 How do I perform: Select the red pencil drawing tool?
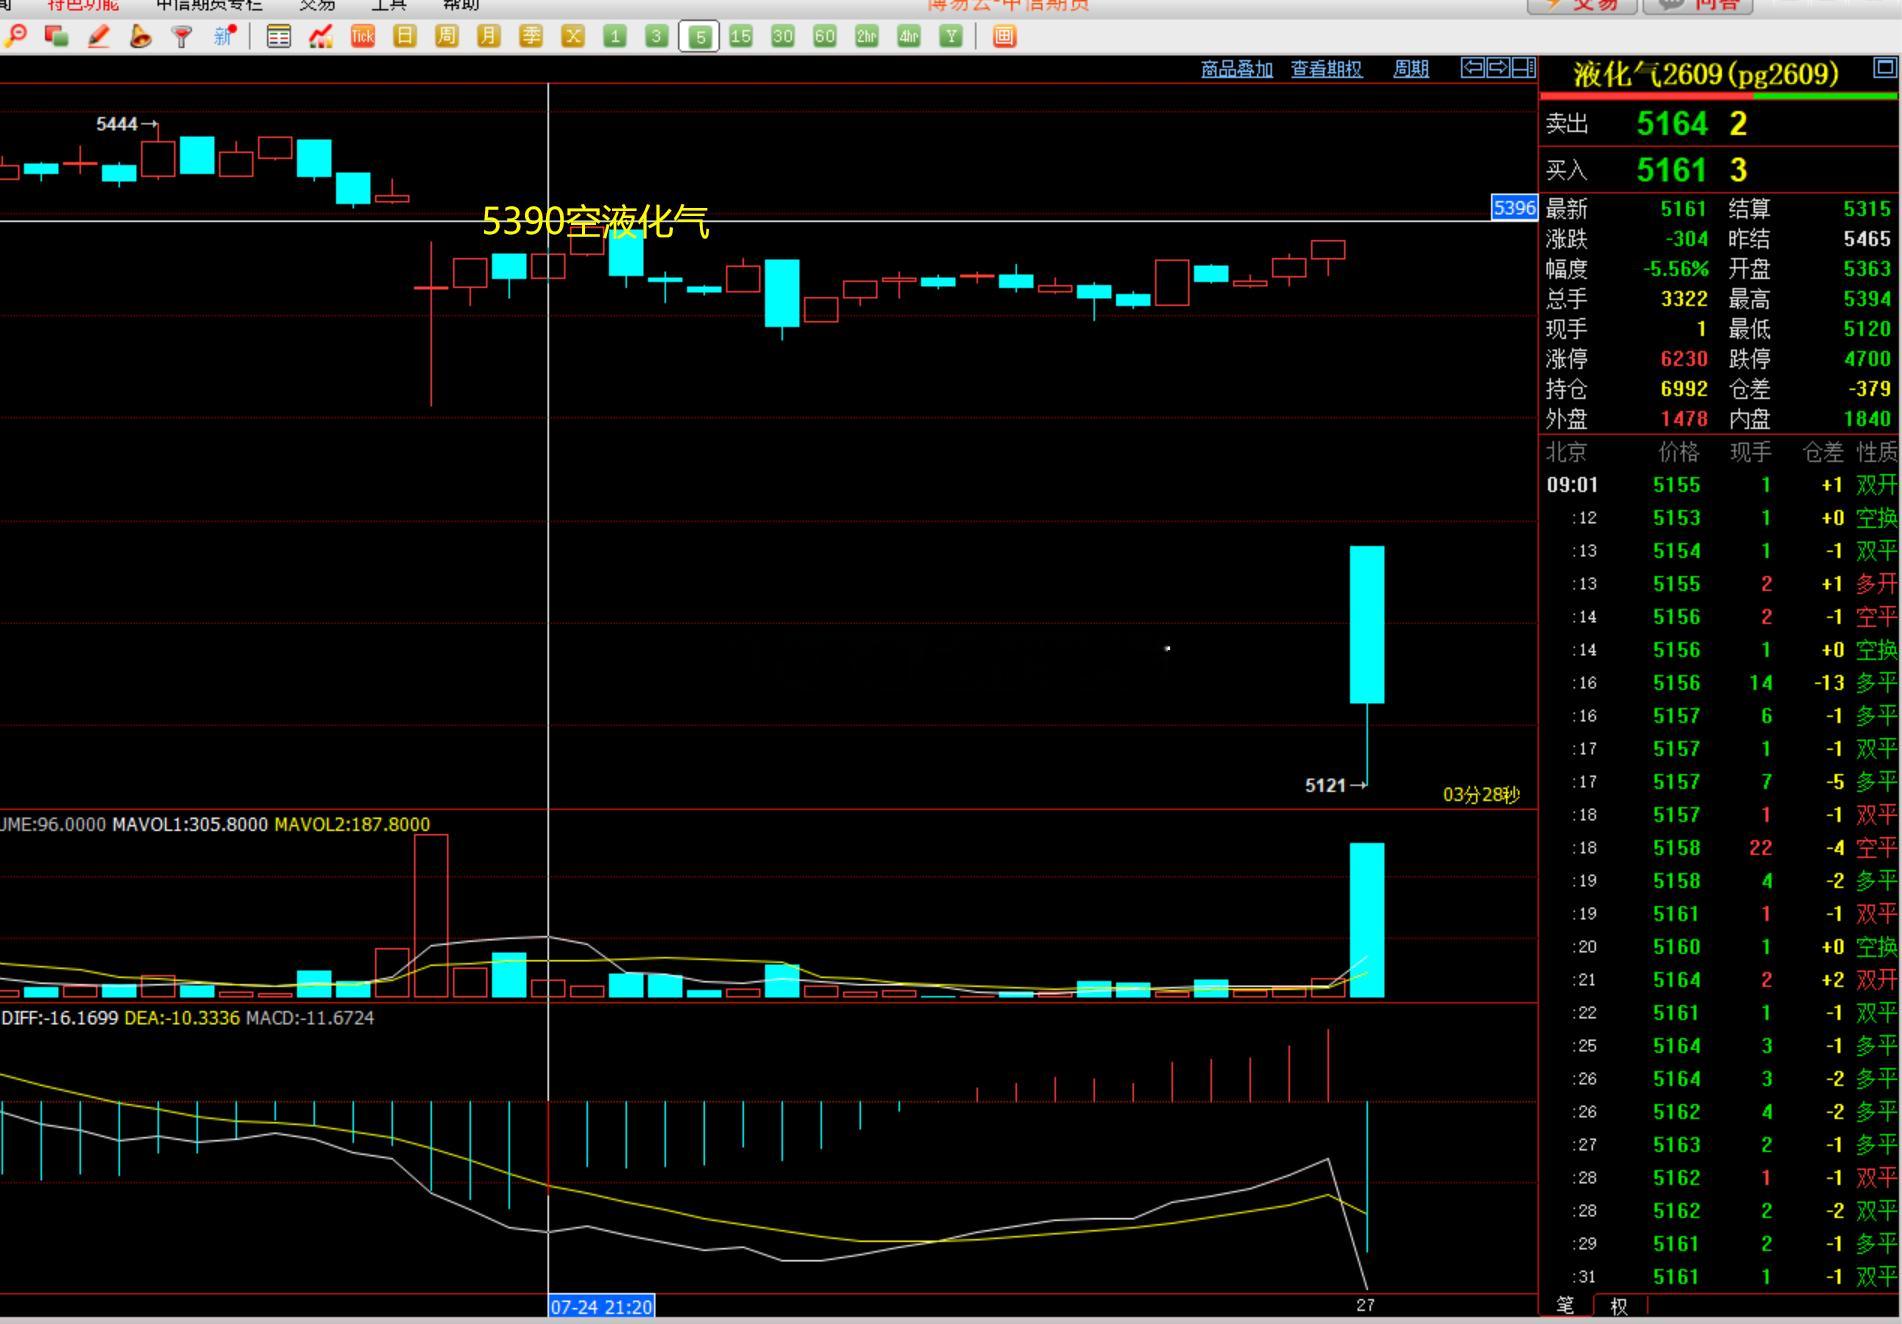tap(99, 37)
